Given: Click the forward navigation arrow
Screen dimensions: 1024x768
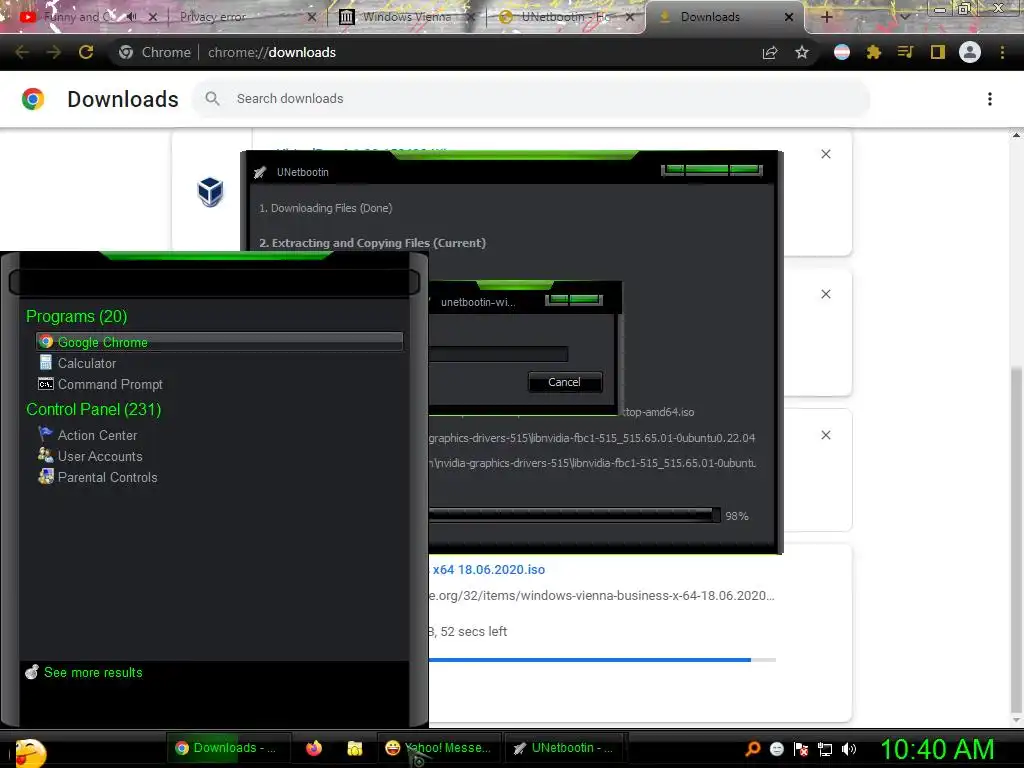Looking at the screenshot, I should [x=54, y=52].
